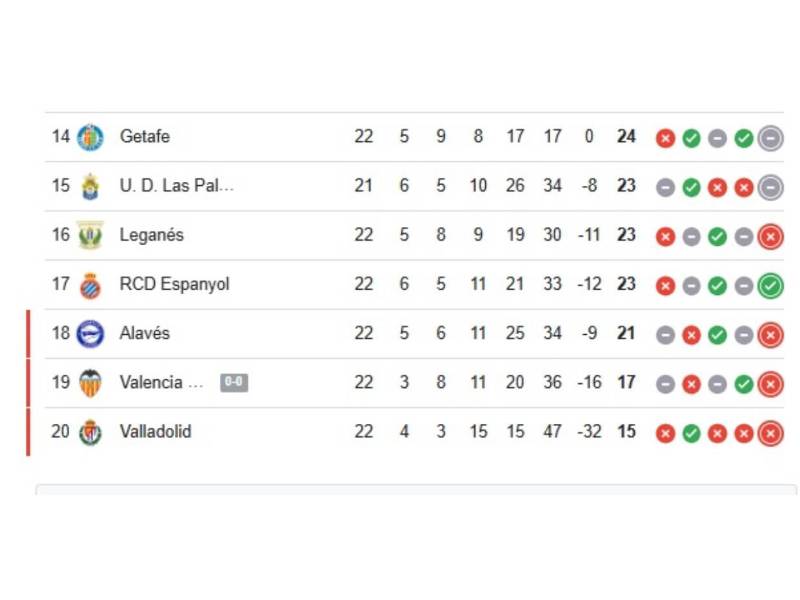
Task: Click Espanyol's circled green win result
Action: (x=769, y=285)
